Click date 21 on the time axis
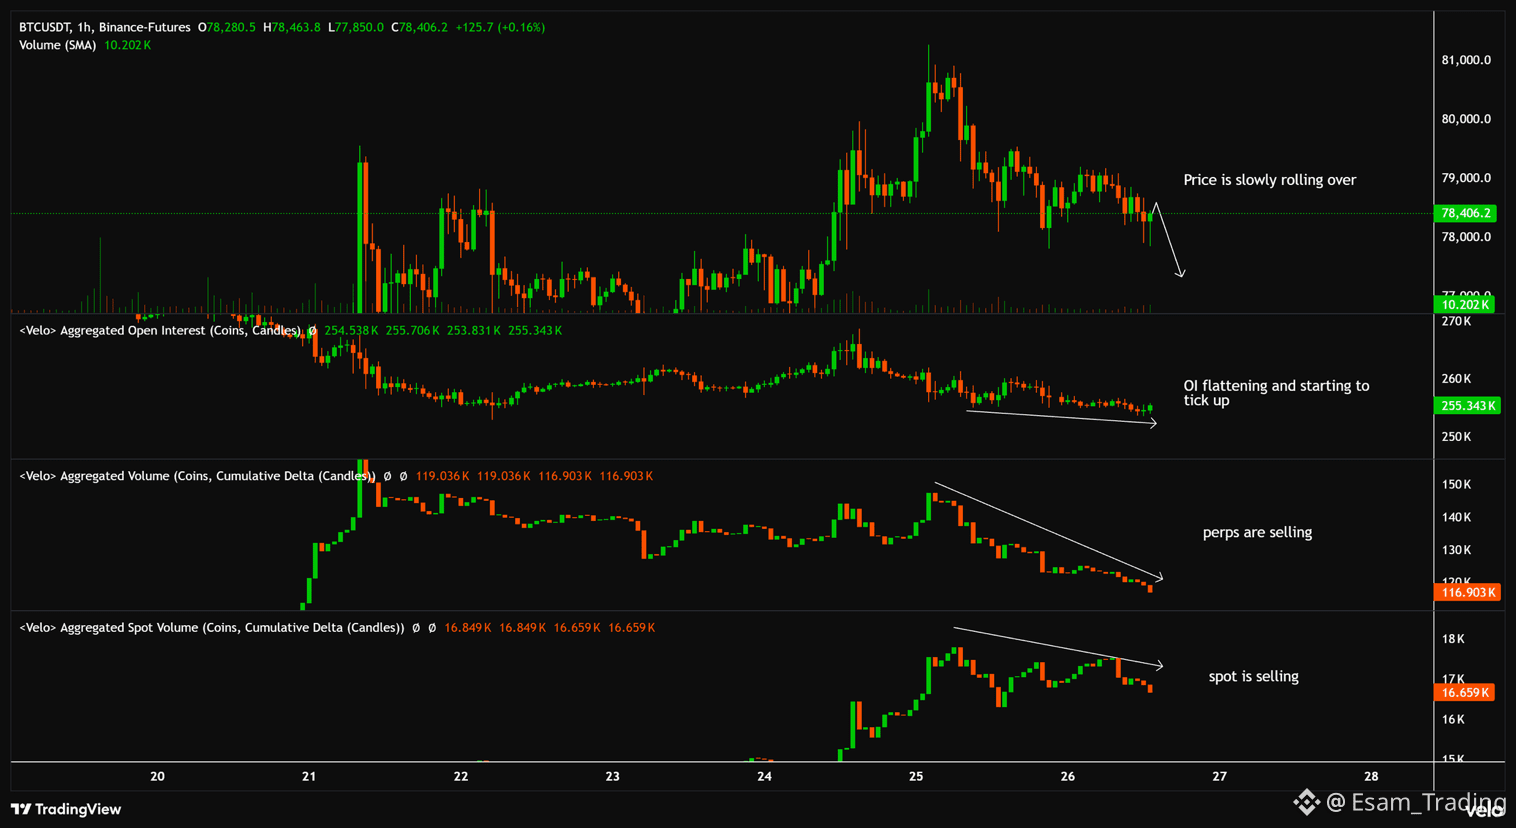1516x828 pixels. pos(309,776)
